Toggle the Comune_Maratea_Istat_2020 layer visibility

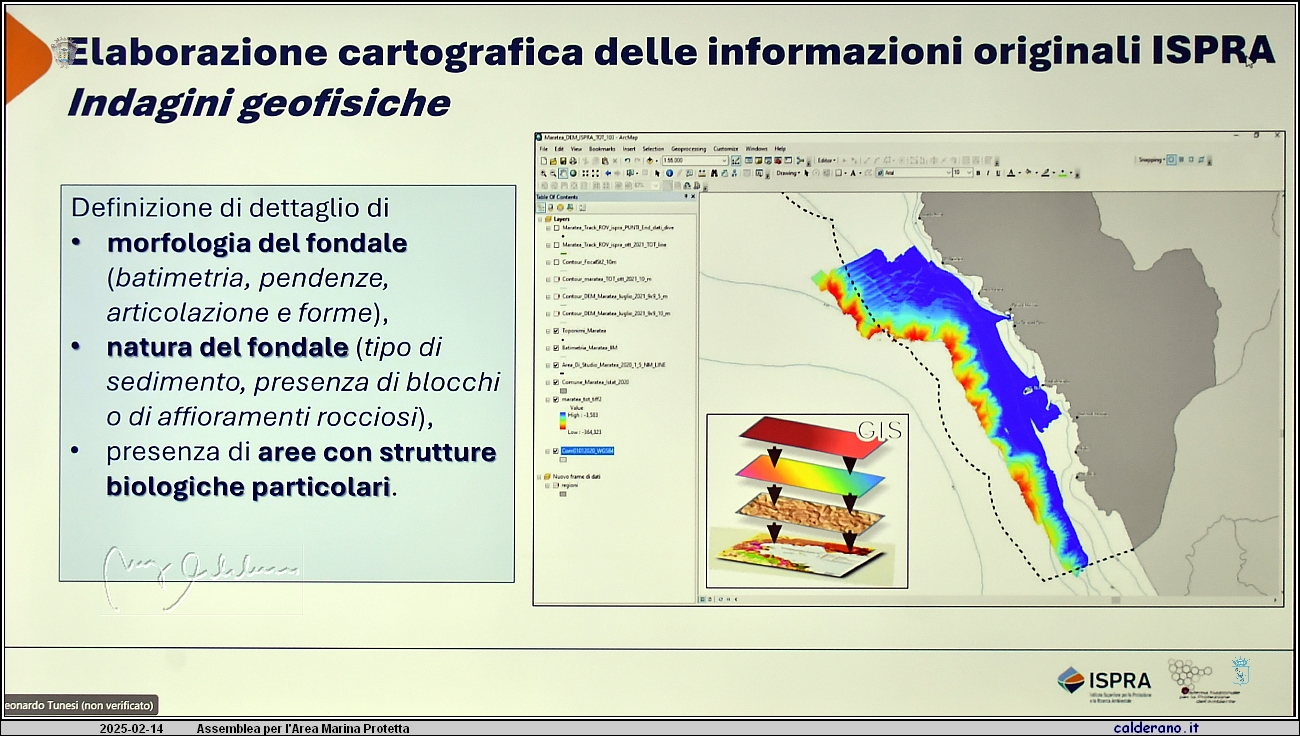pyautogui.click(x=556, y=382)
